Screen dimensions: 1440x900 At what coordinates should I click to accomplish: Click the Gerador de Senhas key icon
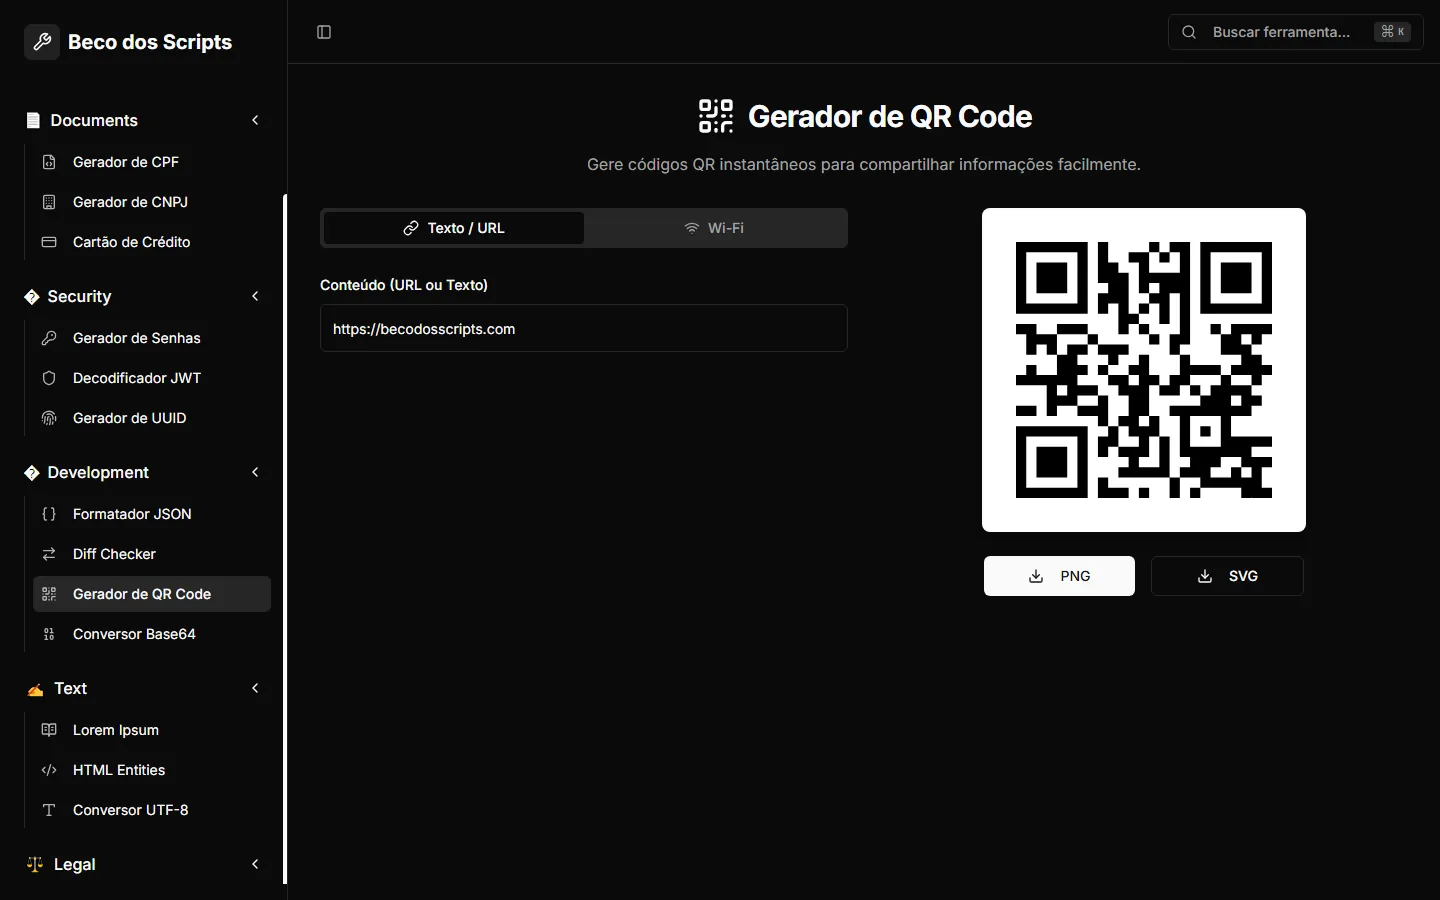pos(49,338)
